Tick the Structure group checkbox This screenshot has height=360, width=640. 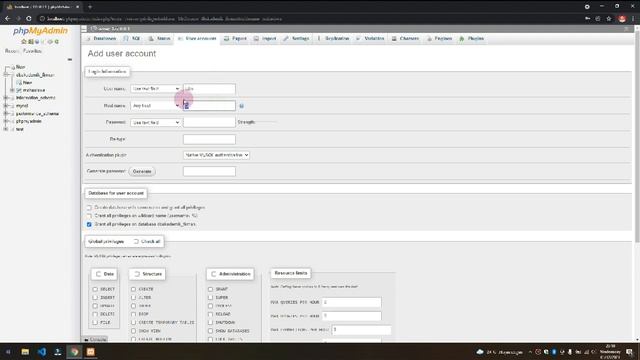[x=137, y=274]
